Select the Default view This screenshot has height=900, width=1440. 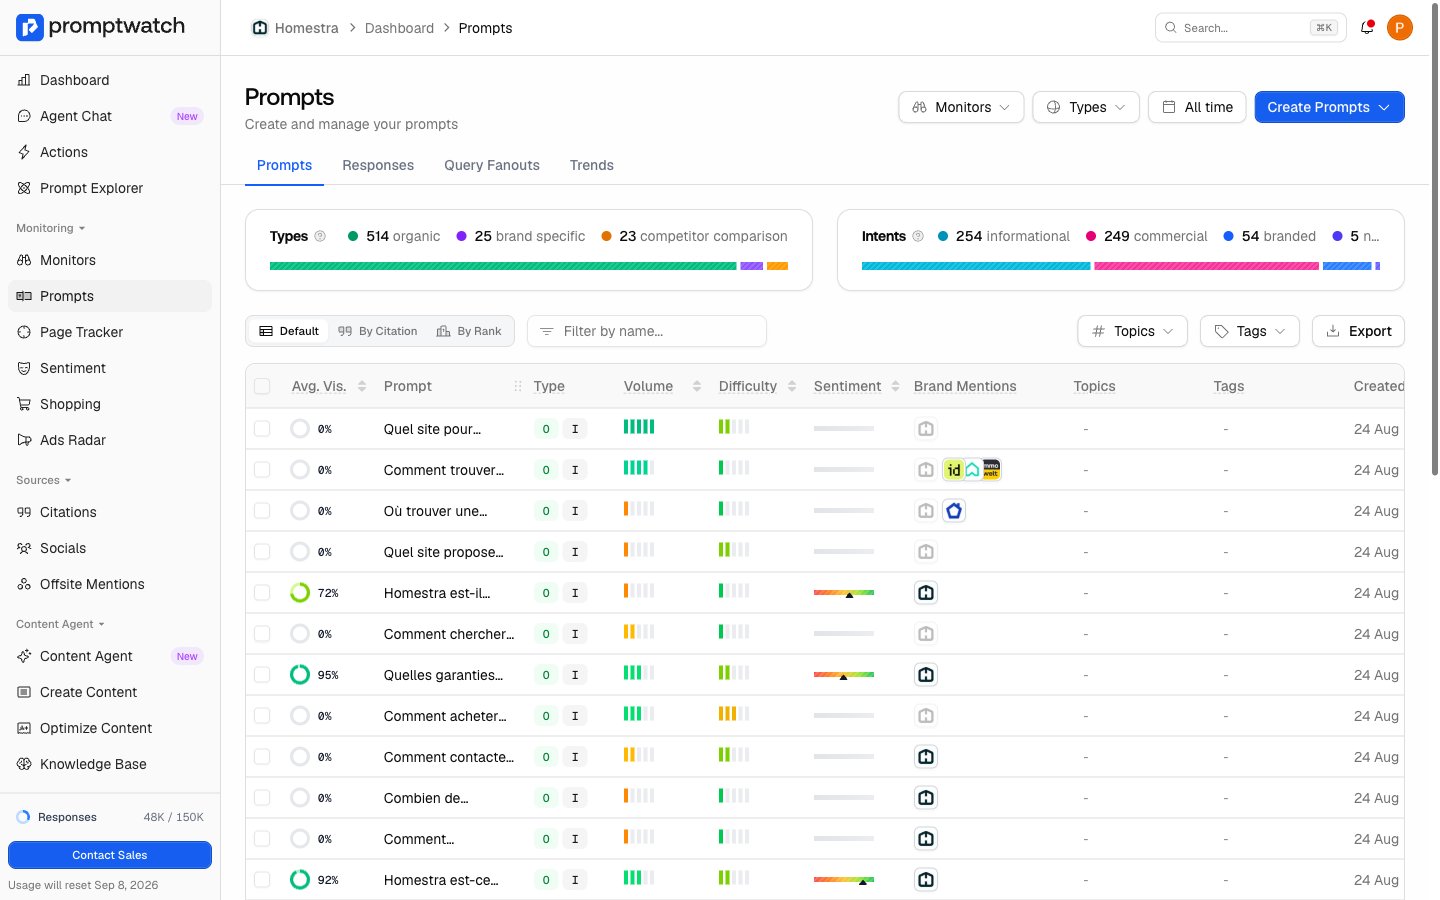pos(288,331)
